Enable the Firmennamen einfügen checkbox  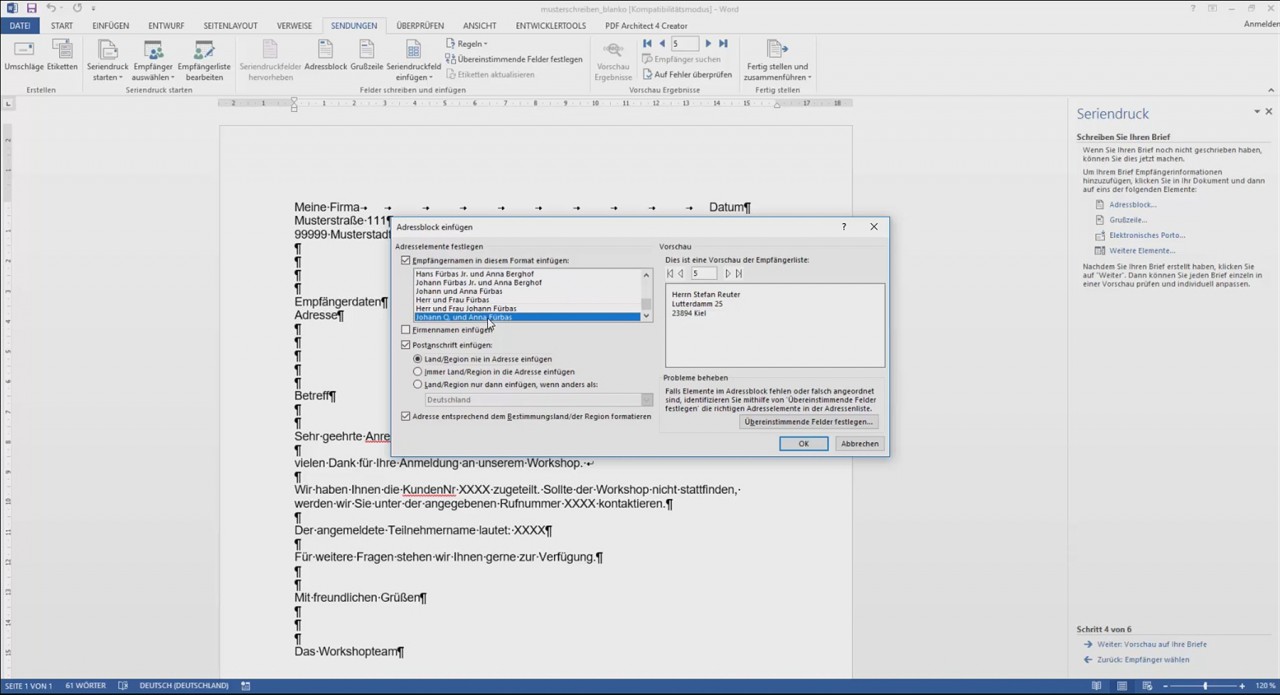coord(406,329)
